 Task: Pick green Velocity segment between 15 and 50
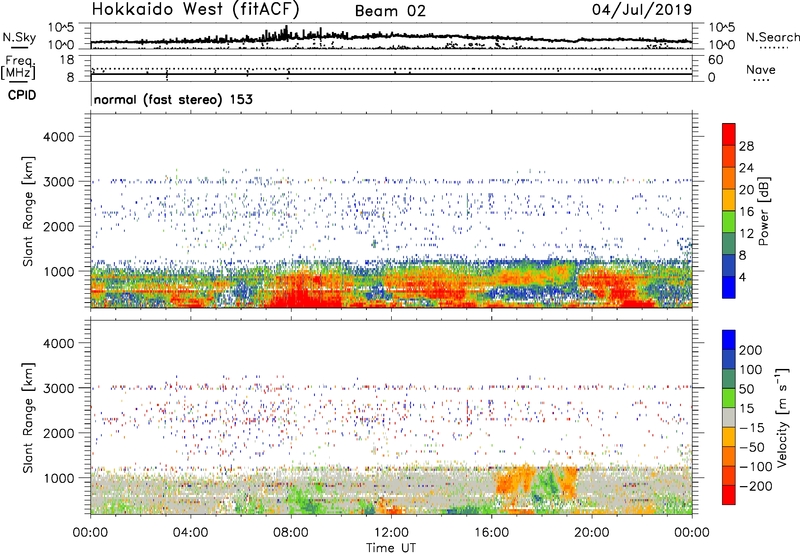click(729, 398)
